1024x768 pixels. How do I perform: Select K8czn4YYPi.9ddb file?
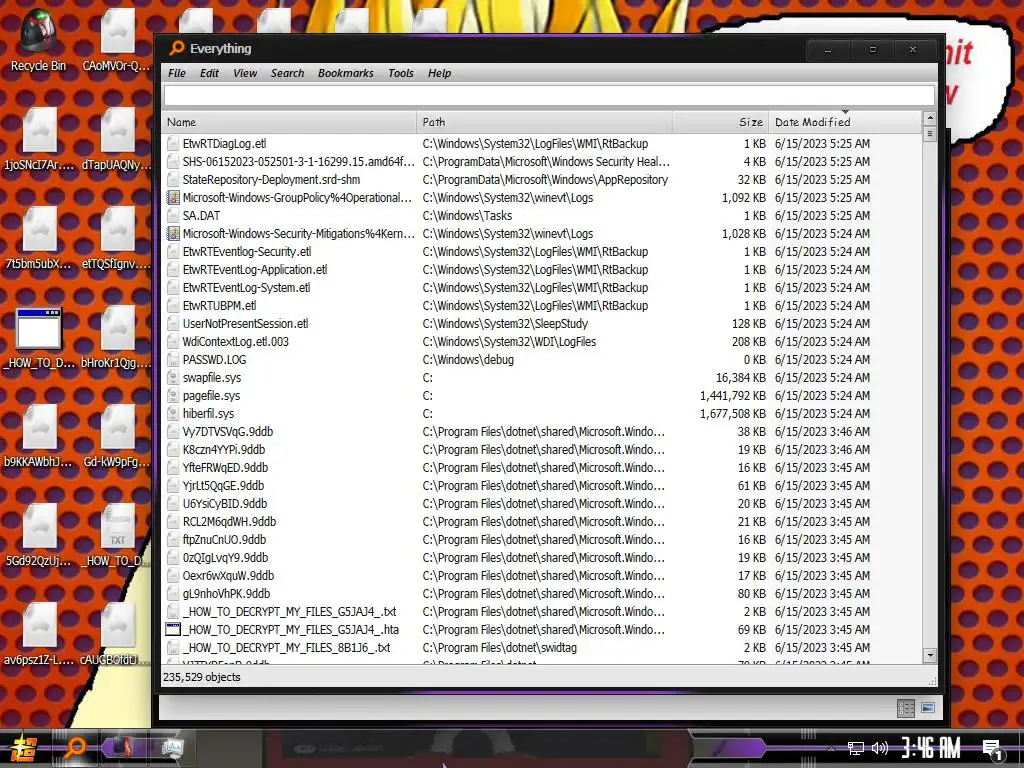pos(542,449)
